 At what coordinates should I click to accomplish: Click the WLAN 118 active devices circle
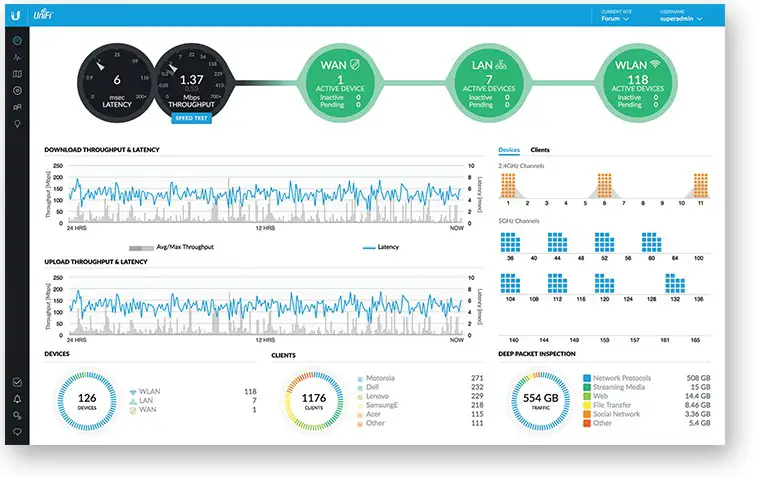638,83
